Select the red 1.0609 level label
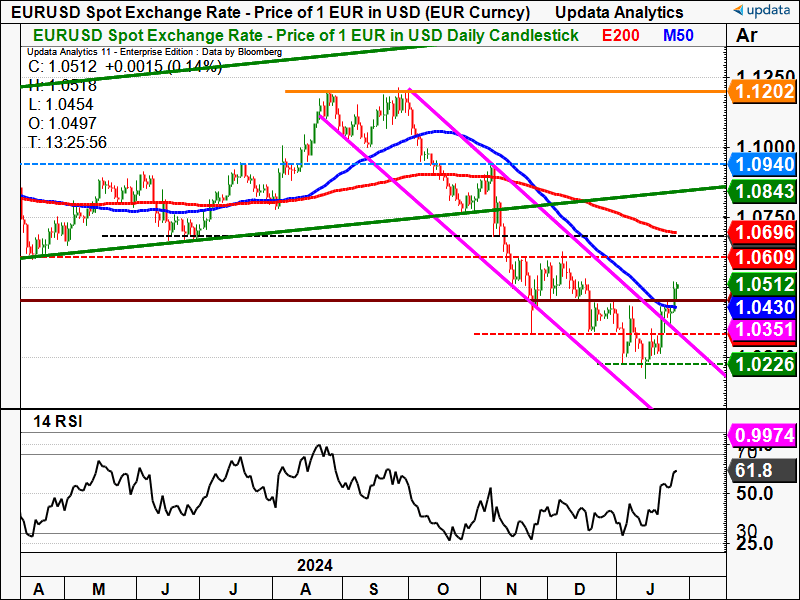This screenshot has height=600, width=800. pyautogui.click(x=763, y=258)
